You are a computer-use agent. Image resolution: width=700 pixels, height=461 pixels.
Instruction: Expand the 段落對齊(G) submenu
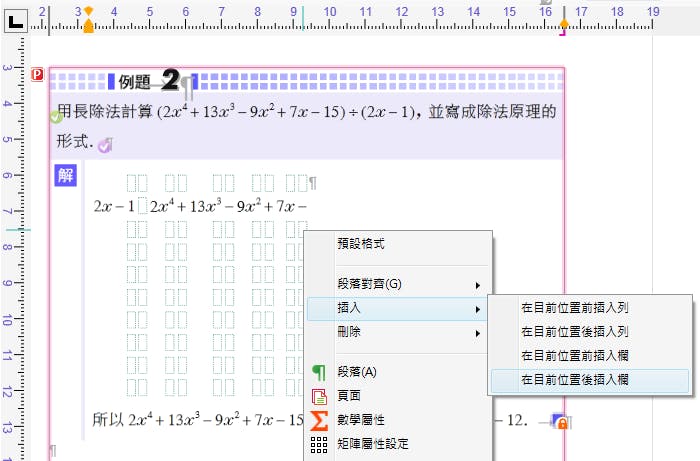tap(398, 286)
